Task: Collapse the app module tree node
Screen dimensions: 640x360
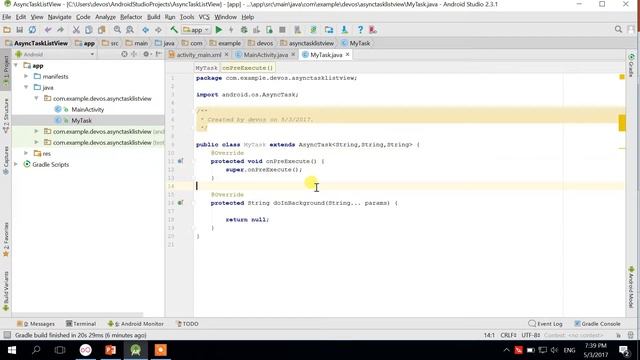Action: coord(16,65)
